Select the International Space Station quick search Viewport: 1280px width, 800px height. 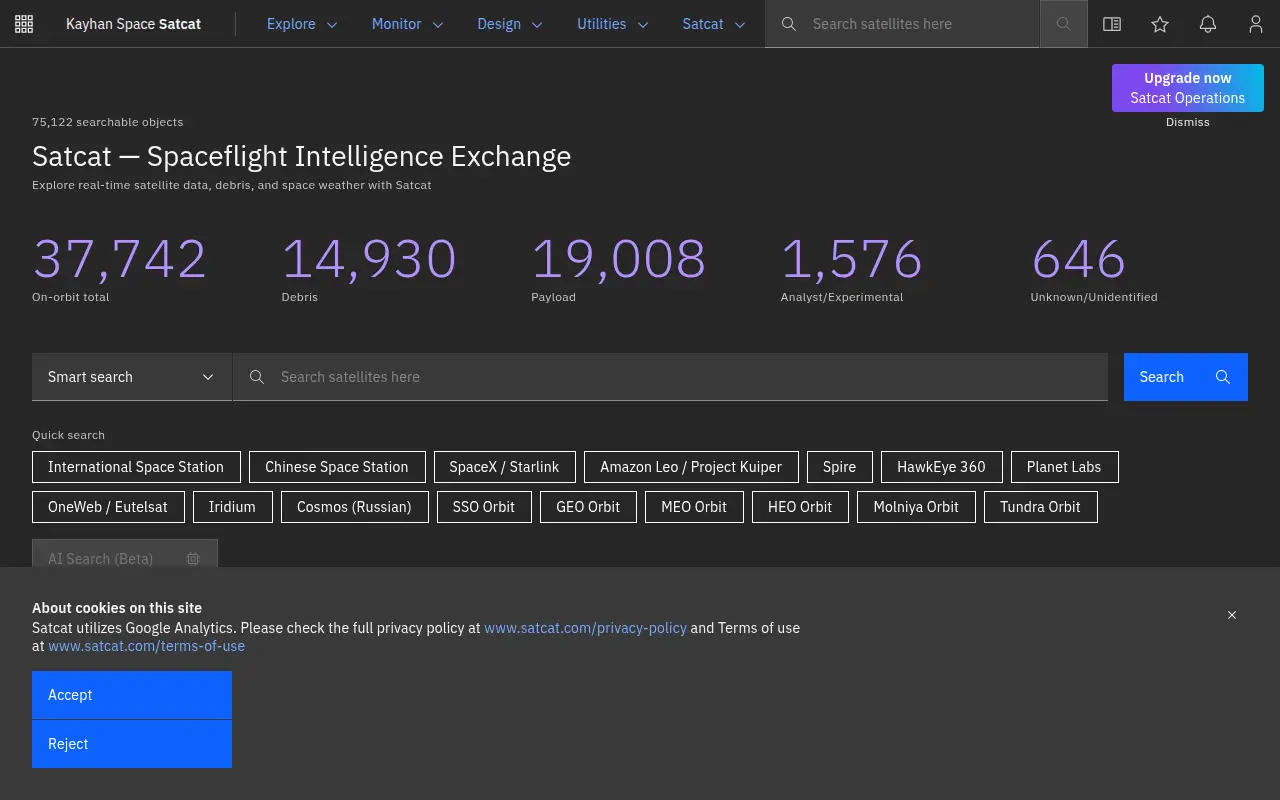click(x=136, y=467)
